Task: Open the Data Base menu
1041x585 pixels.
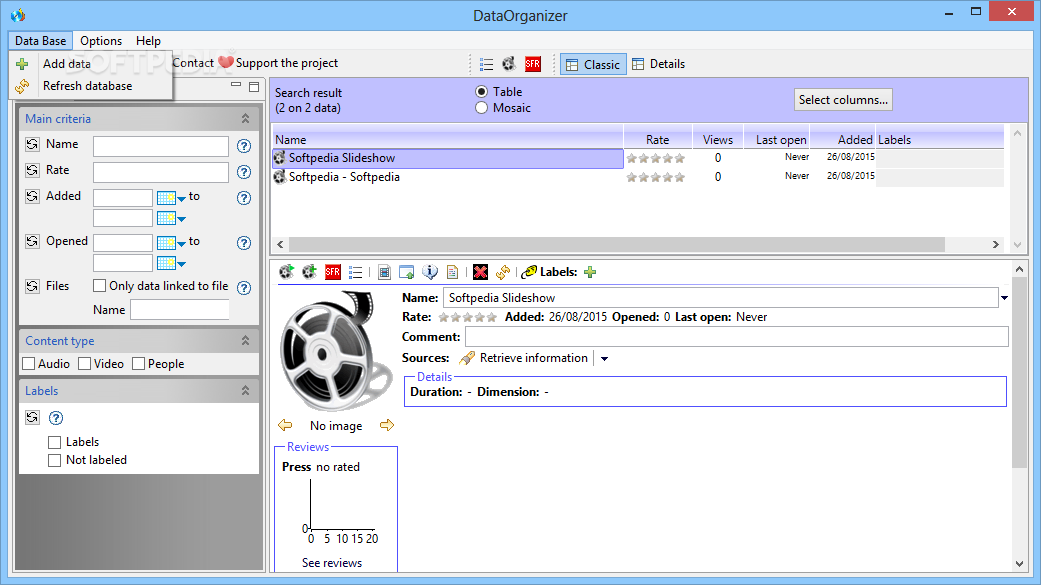Action: point(40,41)
